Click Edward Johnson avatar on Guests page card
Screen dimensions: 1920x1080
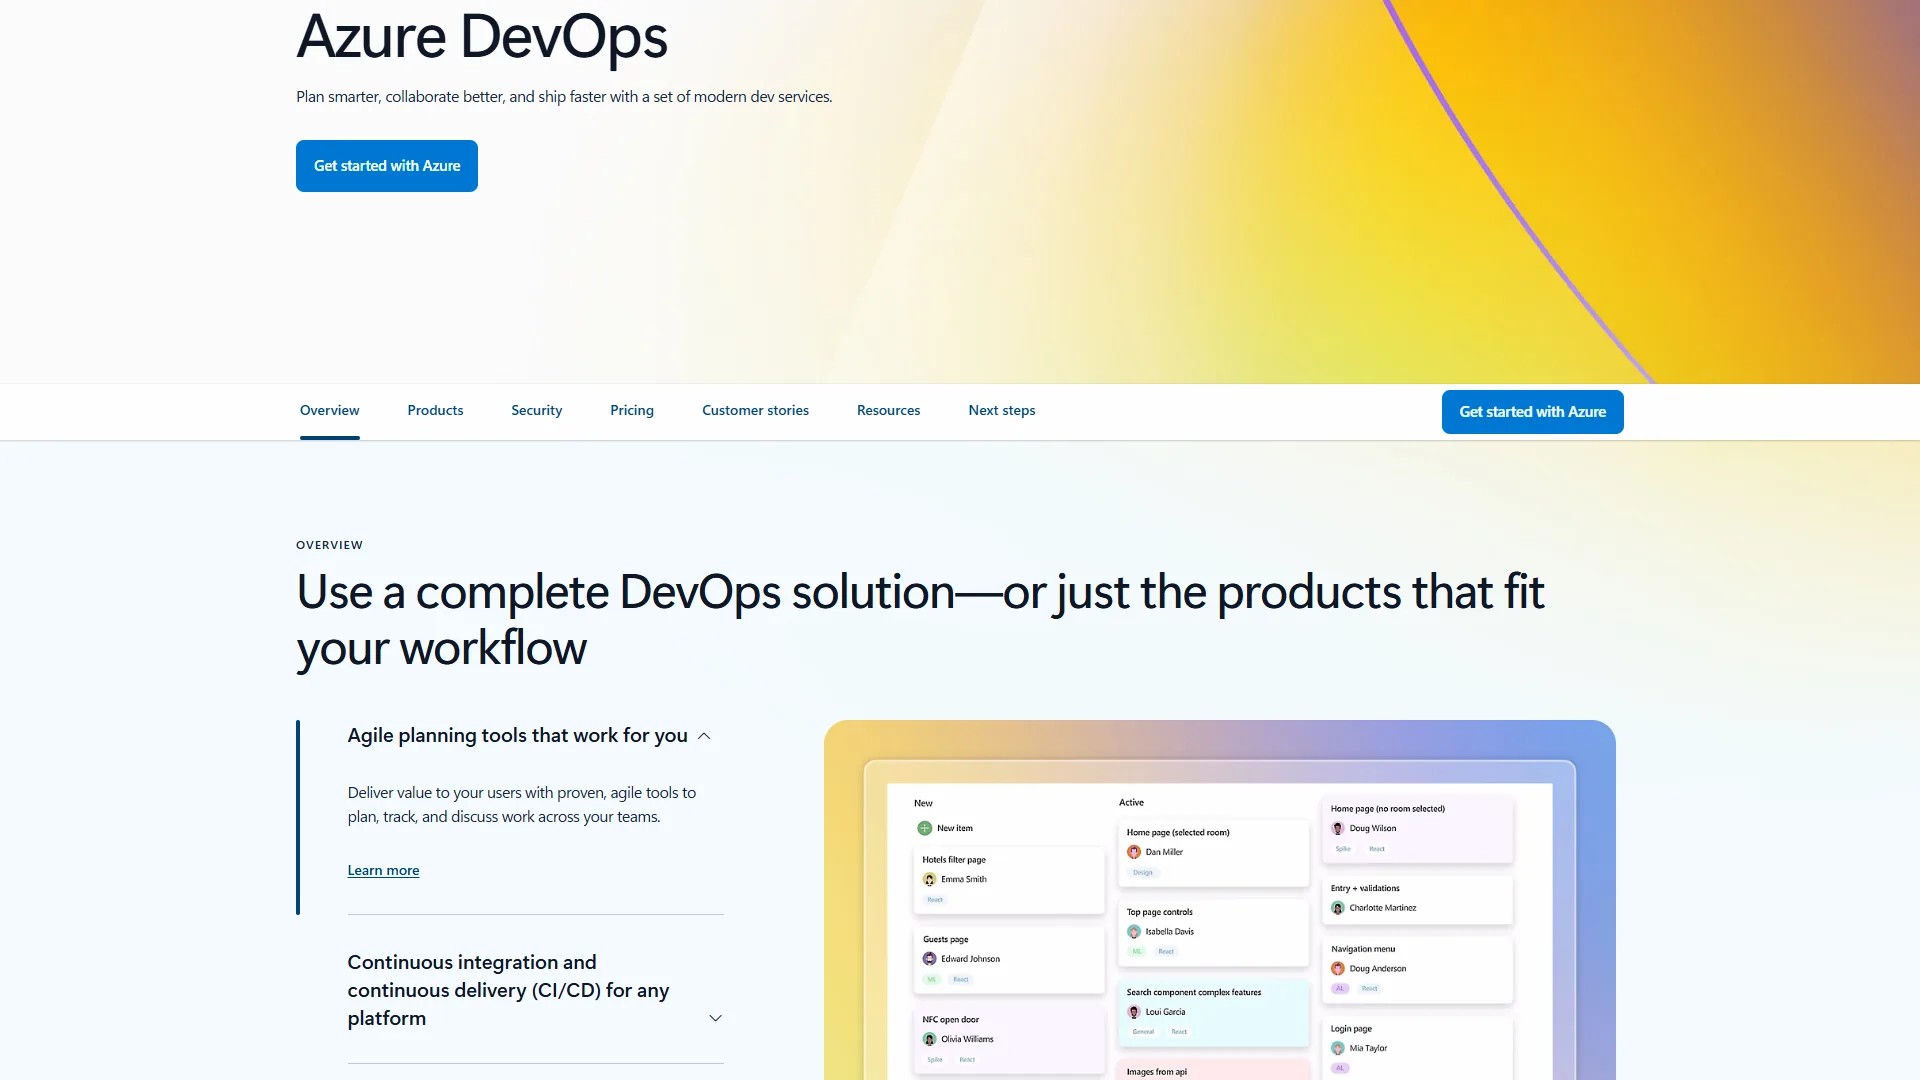coord(929,959)
